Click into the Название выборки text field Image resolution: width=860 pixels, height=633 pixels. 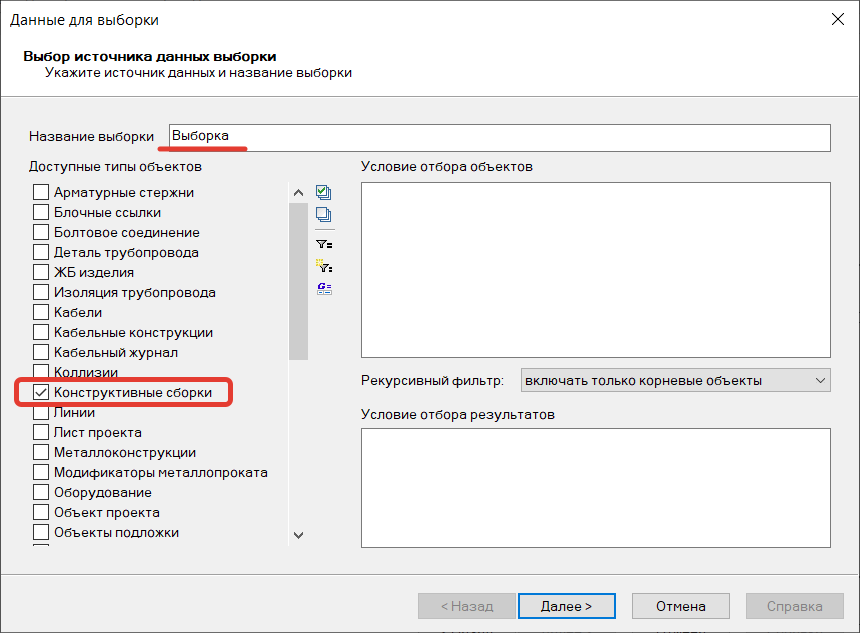(x=500, y=137)
